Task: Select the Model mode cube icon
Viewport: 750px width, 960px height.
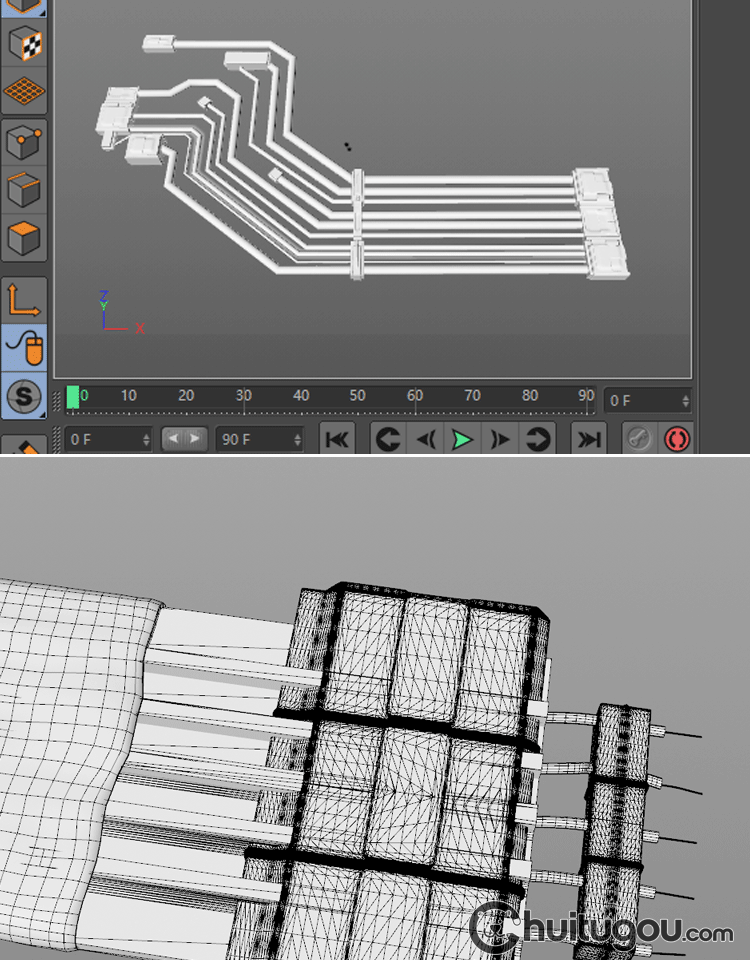Action: click(24, 6)
